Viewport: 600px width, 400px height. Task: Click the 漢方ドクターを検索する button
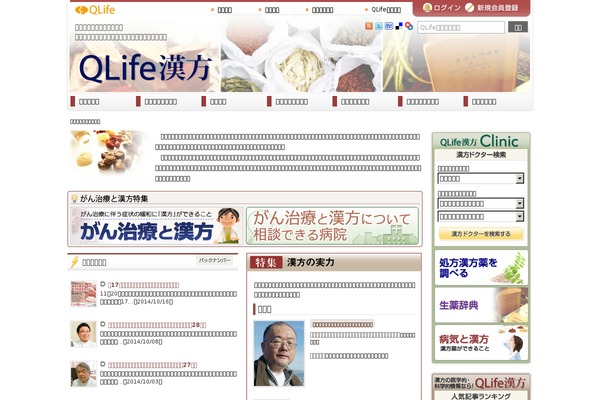point(481,234)
